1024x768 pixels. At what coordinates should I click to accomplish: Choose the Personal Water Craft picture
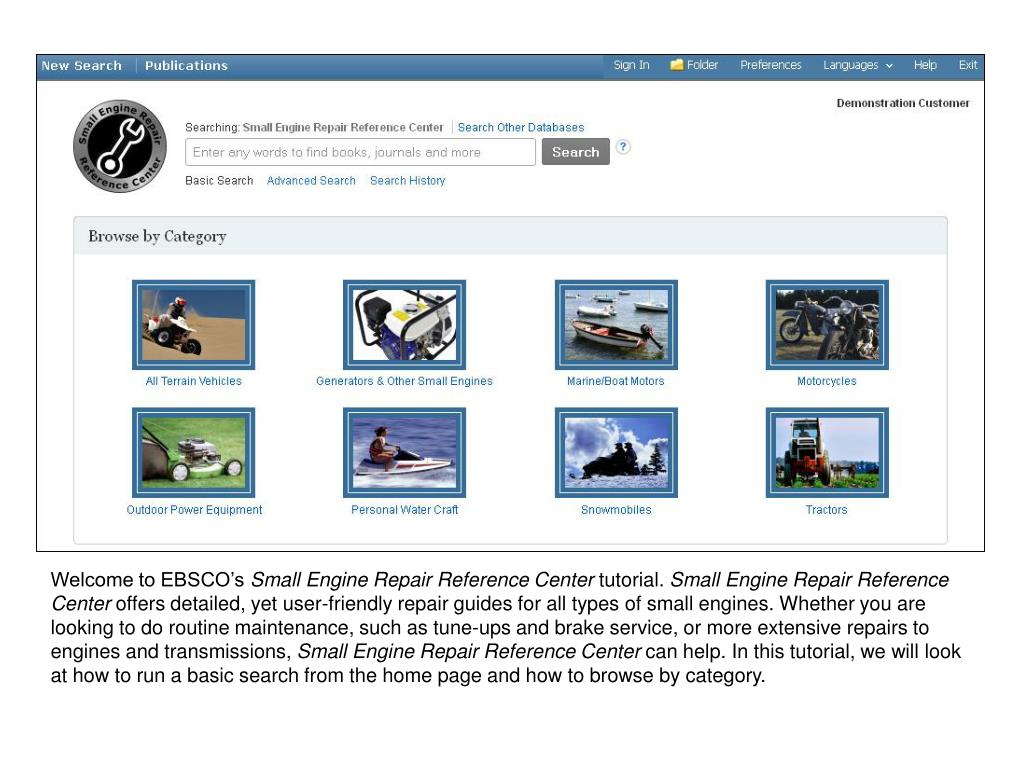(x=404, y=453)
